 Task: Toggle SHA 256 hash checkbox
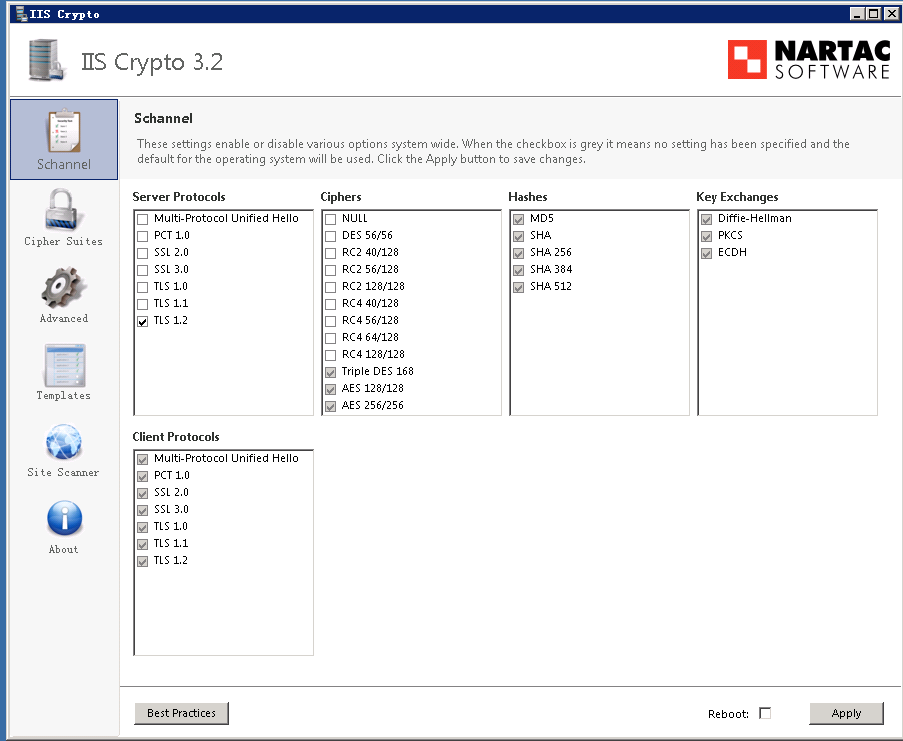pyautogui.click(x=519, y=253)
